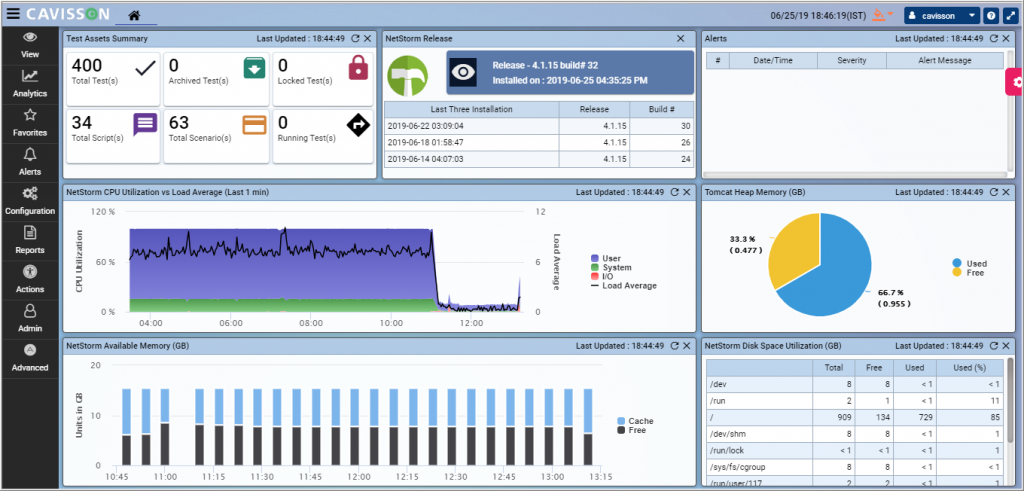
Task: Select the 2019-06-22 03:09:04 installation row
Action: 539,126
